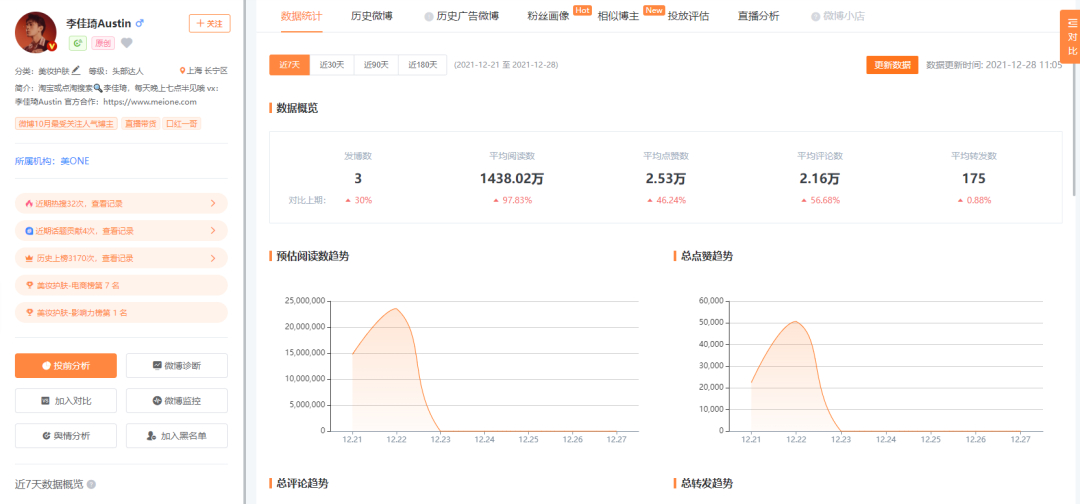
Task: Click the 平均阅读数 value 1438.02万
Action: (x=512, y=179)
